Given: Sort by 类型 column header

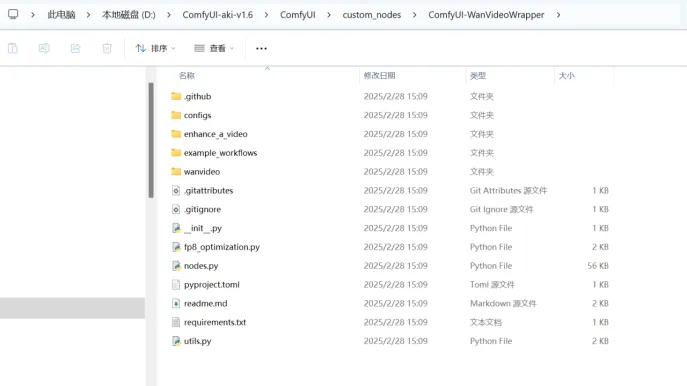Looking at the screenshot, I should pyautogui.click(x=478, y=75).
